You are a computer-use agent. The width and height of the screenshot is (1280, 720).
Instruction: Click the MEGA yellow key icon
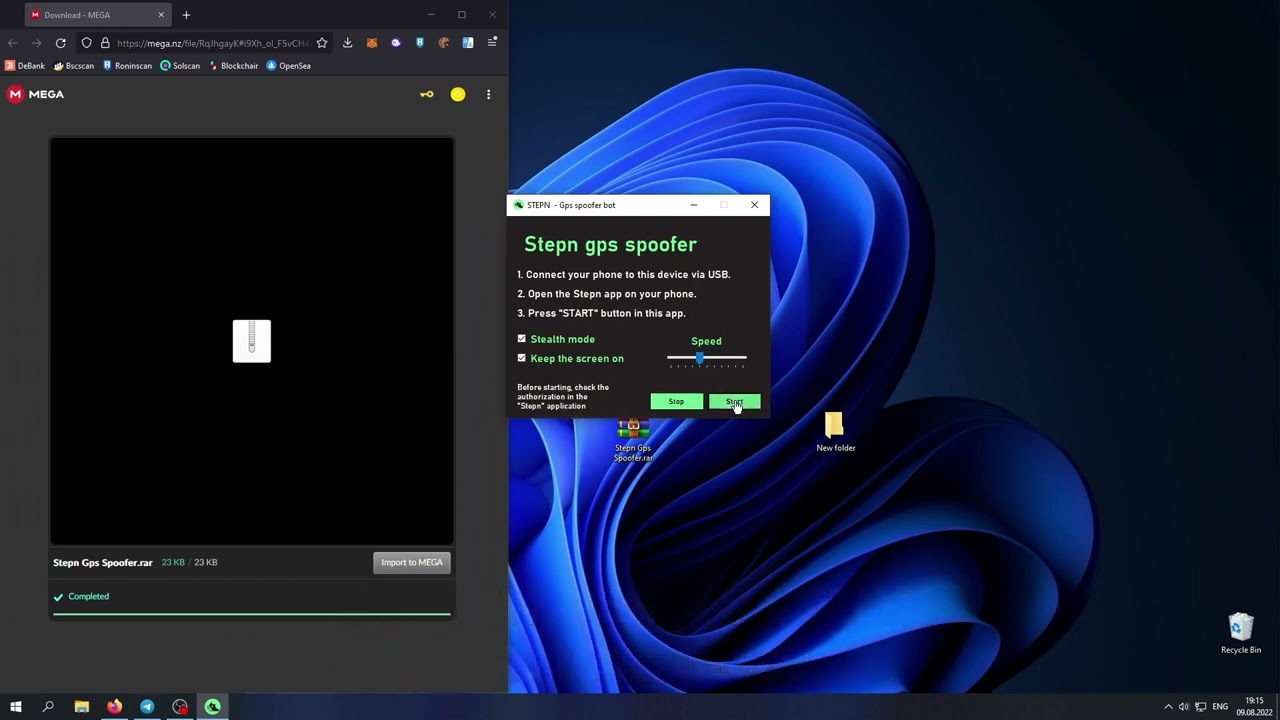[x=427, y=94]
